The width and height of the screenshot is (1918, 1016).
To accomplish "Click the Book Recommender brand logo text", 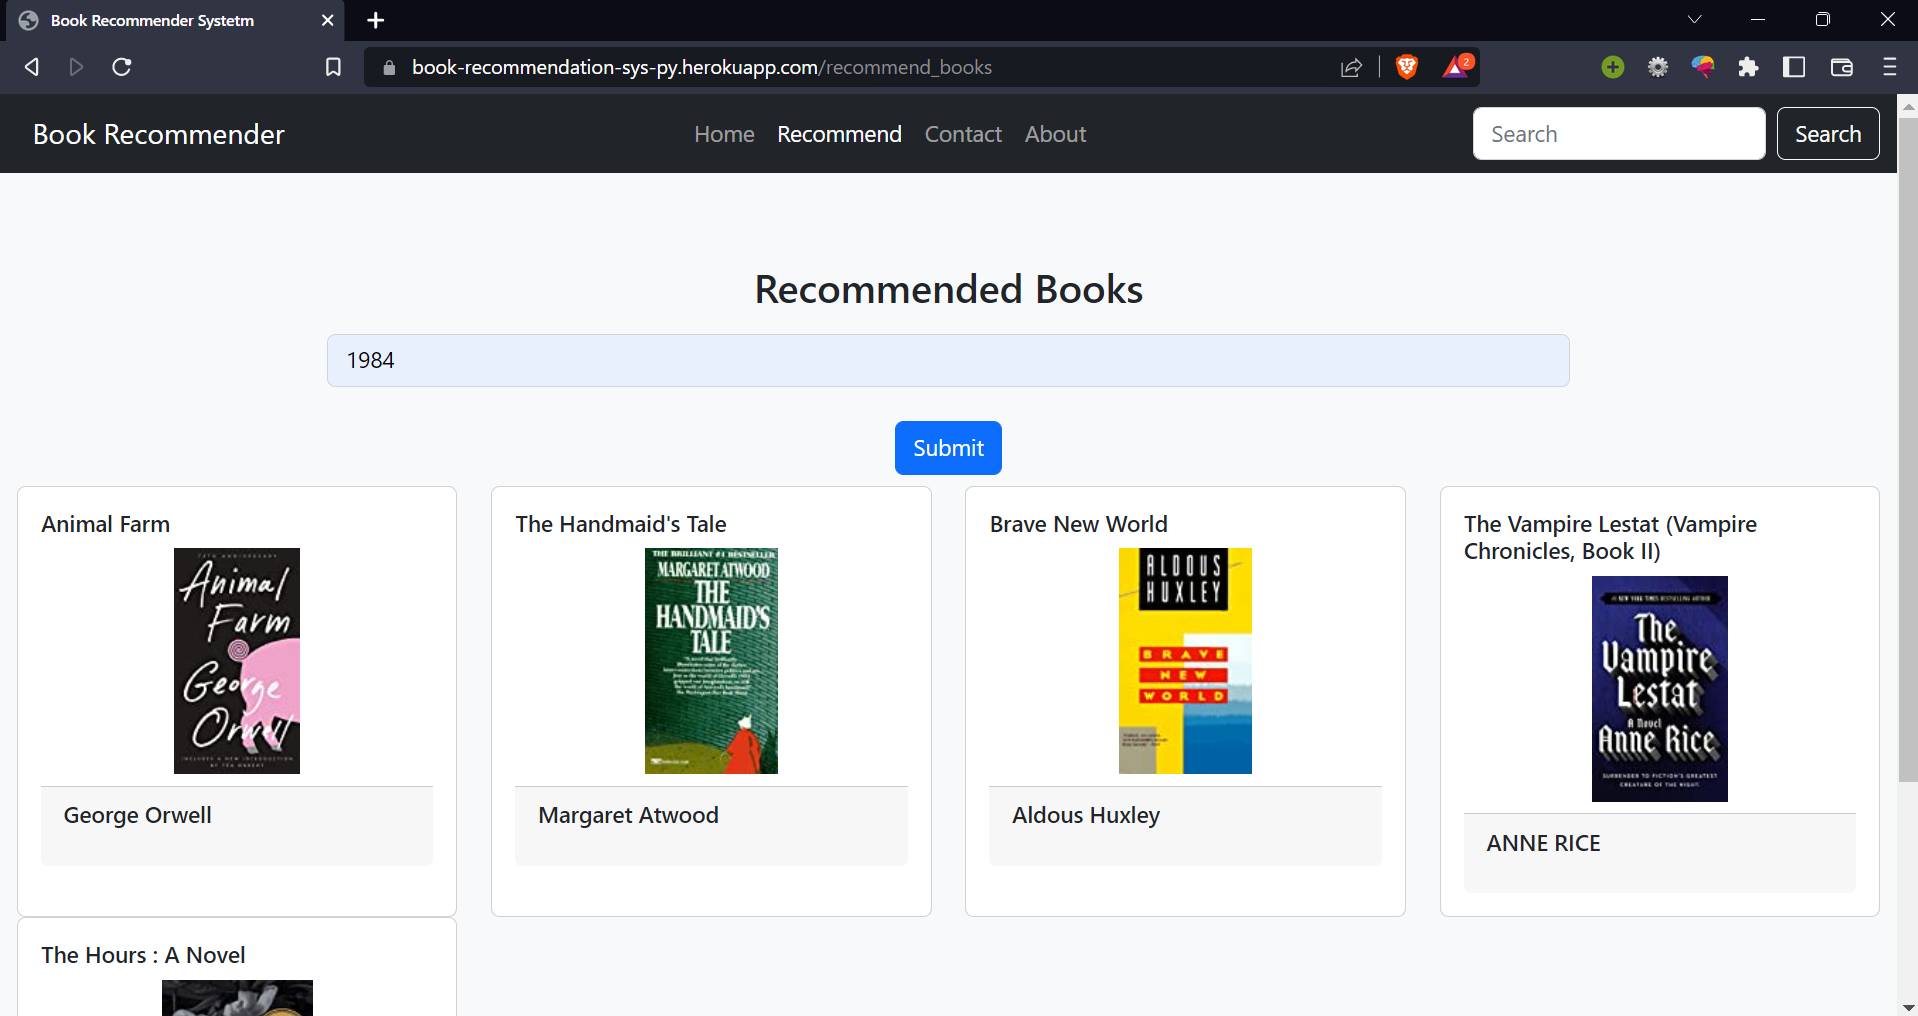I will (159, 134).
